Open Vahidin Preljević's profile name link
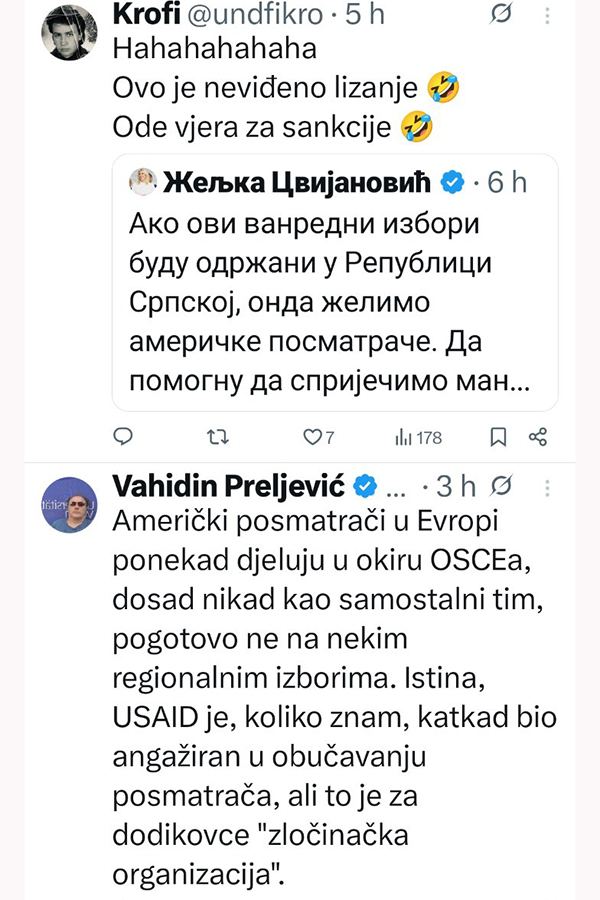Screen dimensions: 600x900 229,486
